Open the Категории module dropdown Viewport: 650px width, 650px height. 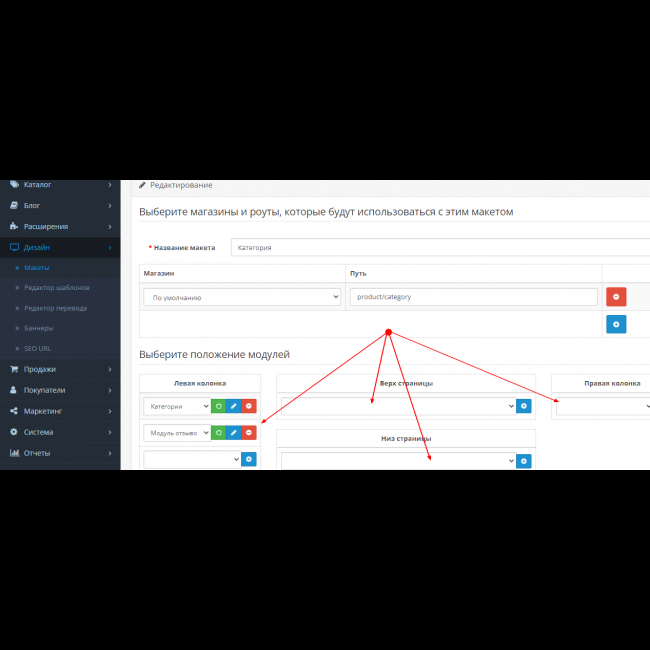click(x=176, y=406)
